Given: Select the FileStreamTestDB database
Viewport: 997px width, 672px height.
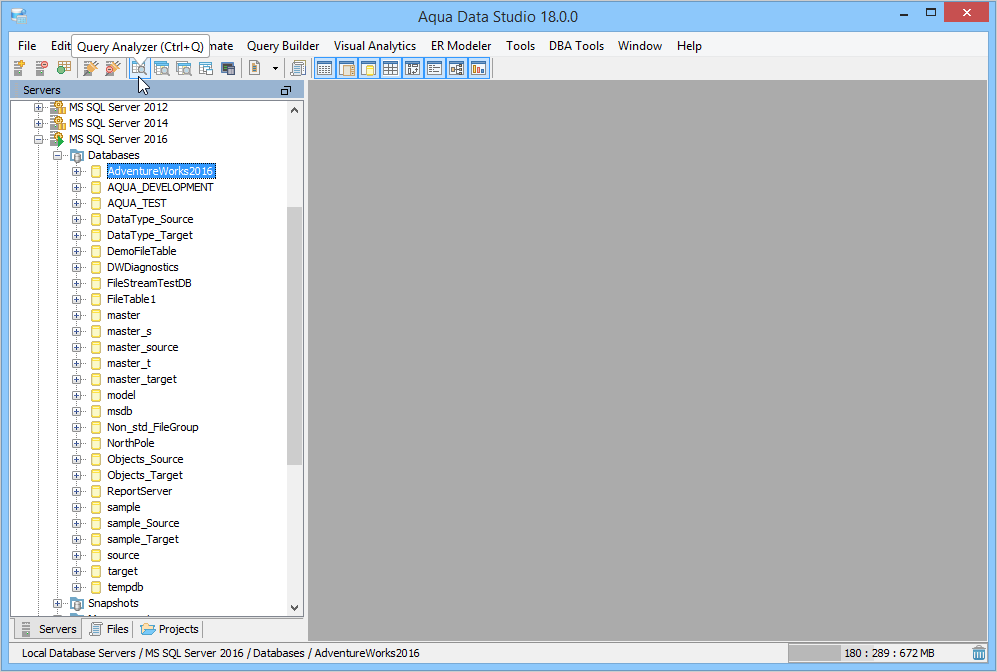Looking at the screenshot, I should click(x=149, y=283).
